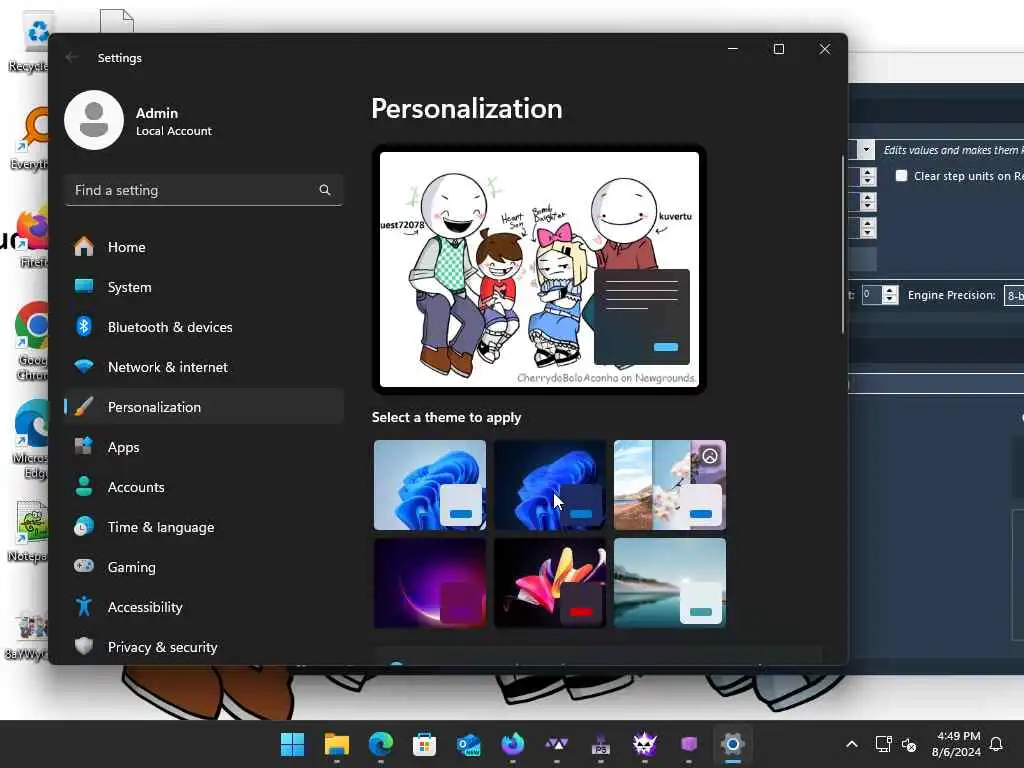Select Personalization in sidebar

[x=204, y=407]
